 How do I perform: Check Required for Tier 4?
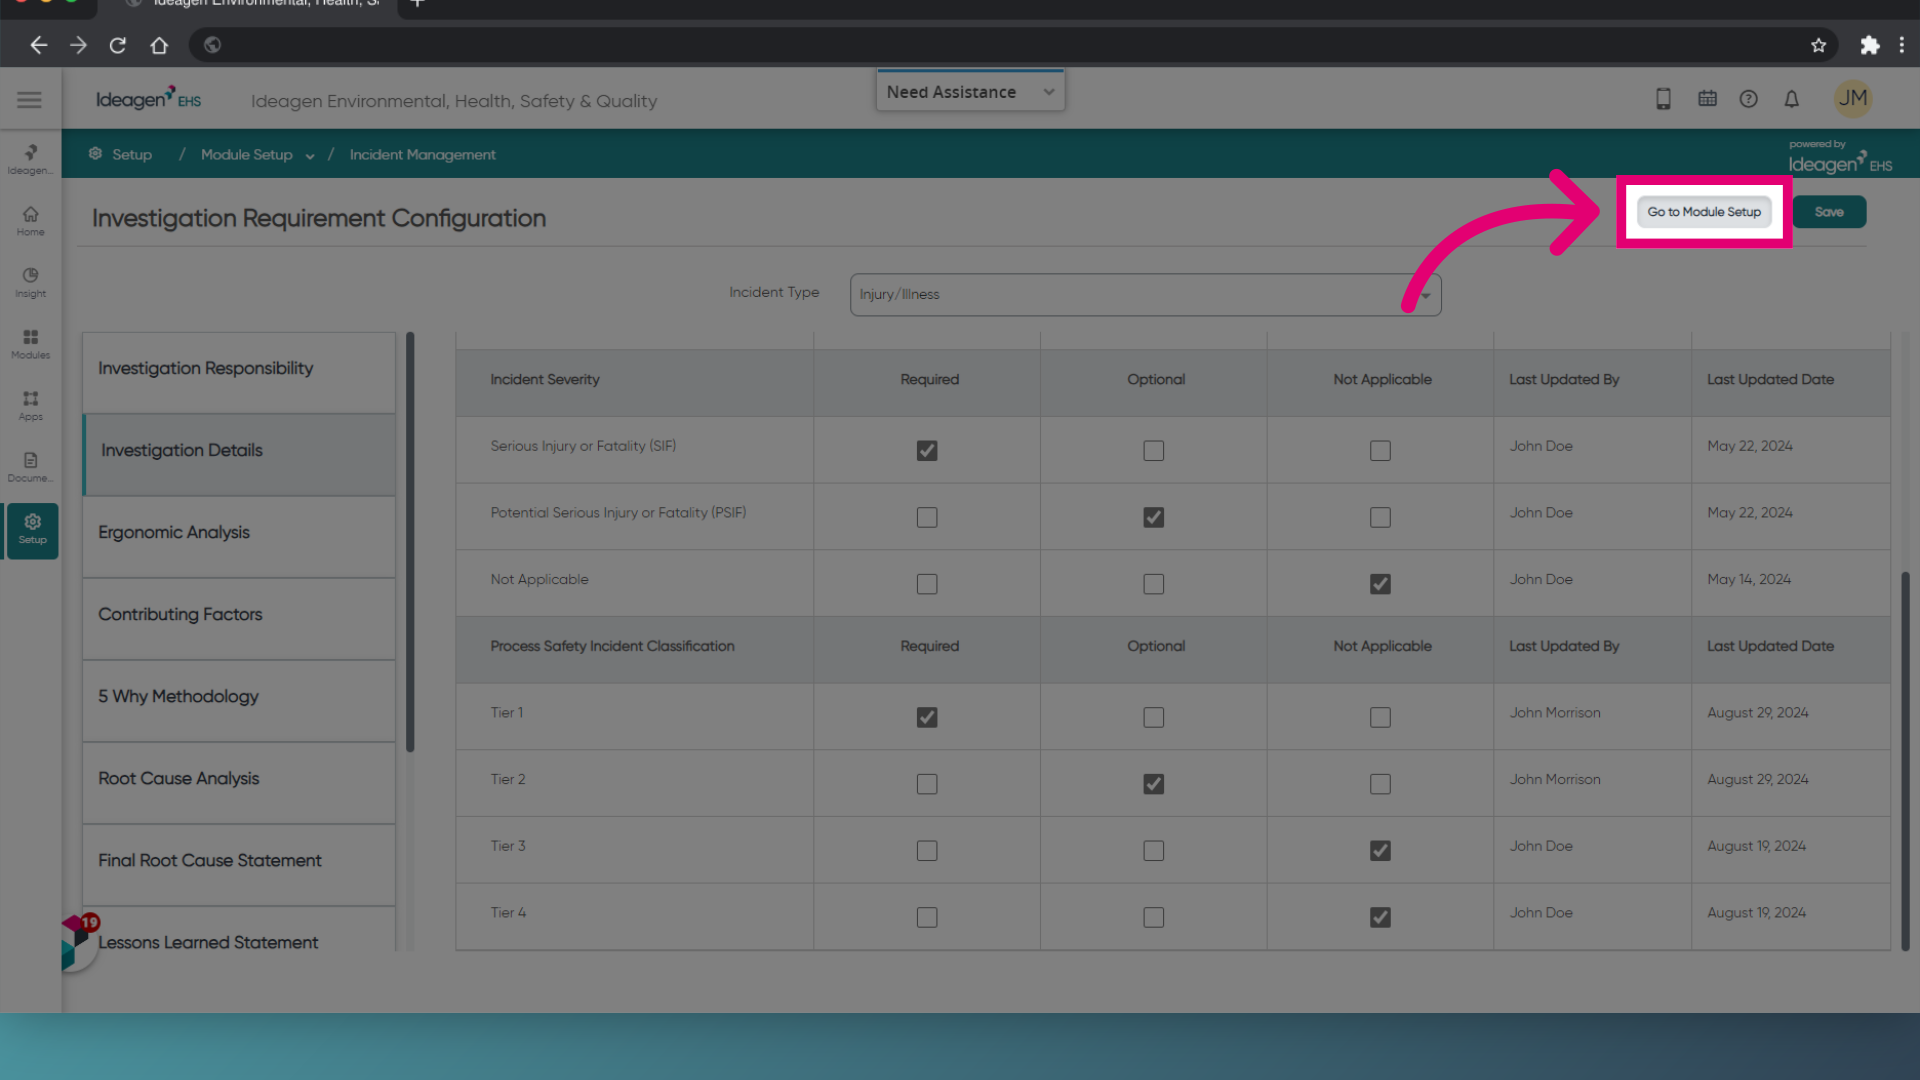coord(927,918)
